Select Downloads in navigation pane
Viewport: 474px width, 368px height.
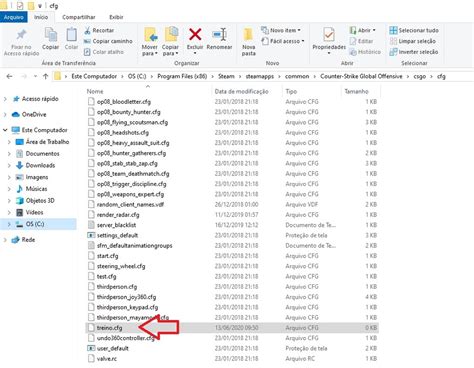point(40,165)
